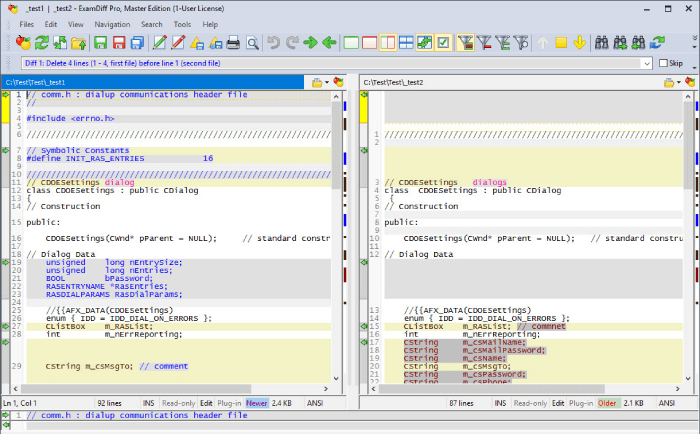700x434 pixels.
Task: Edit second file with red pencil
Action: click(178, 43)
